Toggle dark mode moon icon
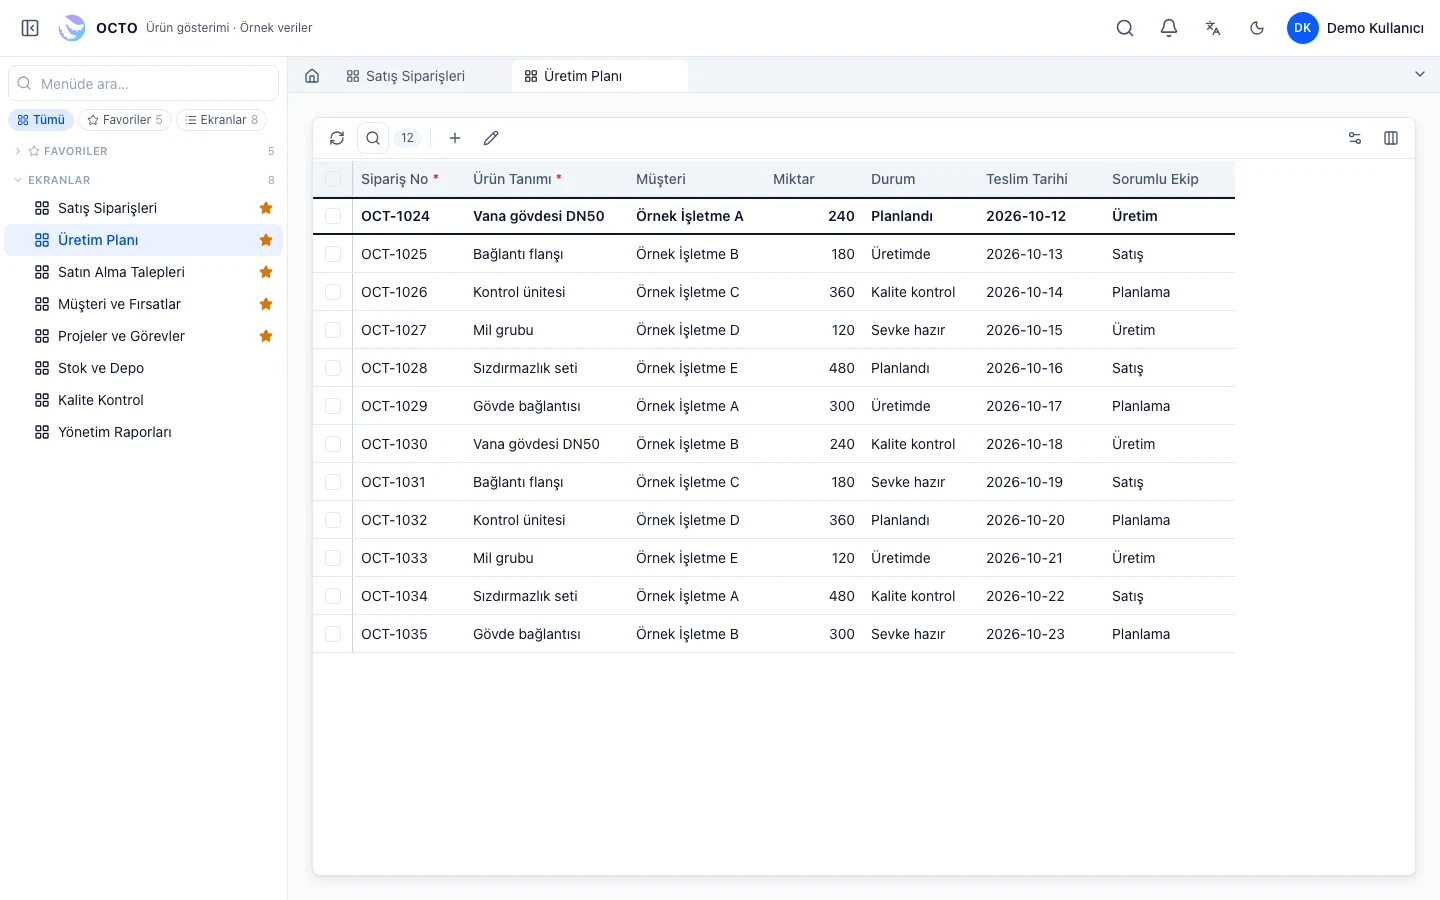Viewport: 1440px width, 900px height. [1257, 28]
